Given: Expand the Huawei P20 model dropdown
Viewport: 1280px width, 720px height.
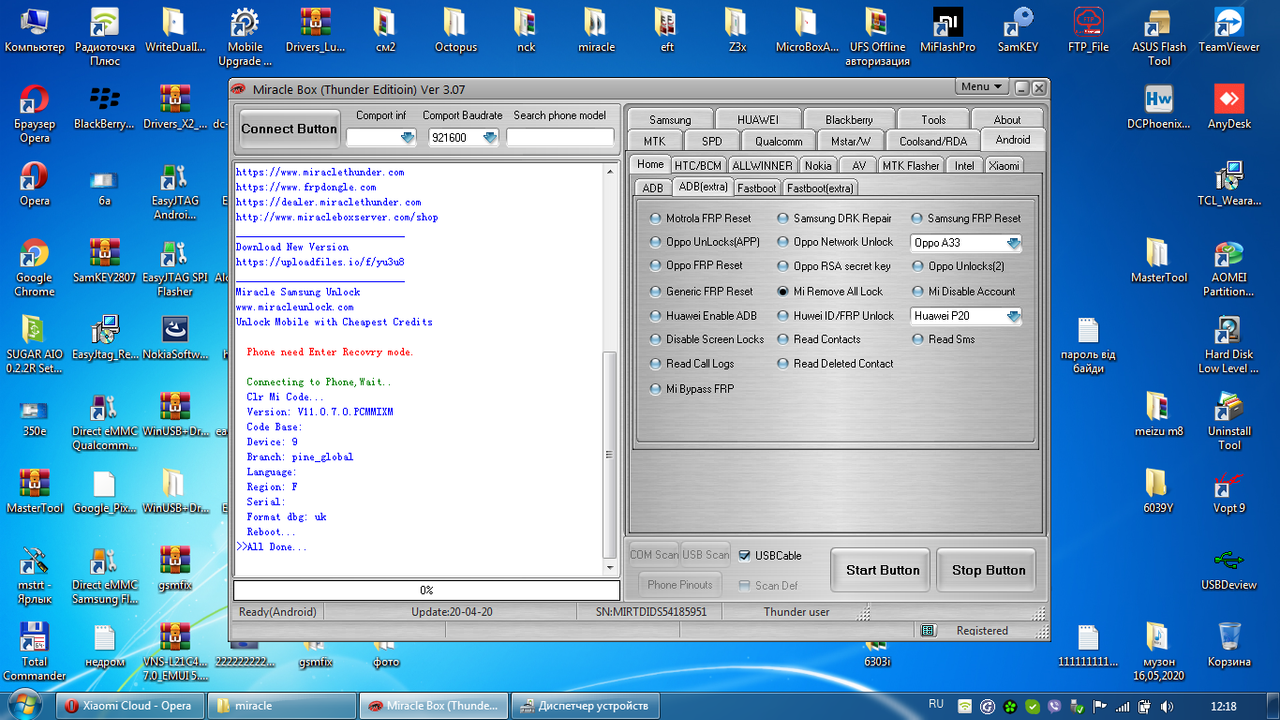Looking at the screenshot, I should pyautogui.click(x=1013, y=316).
